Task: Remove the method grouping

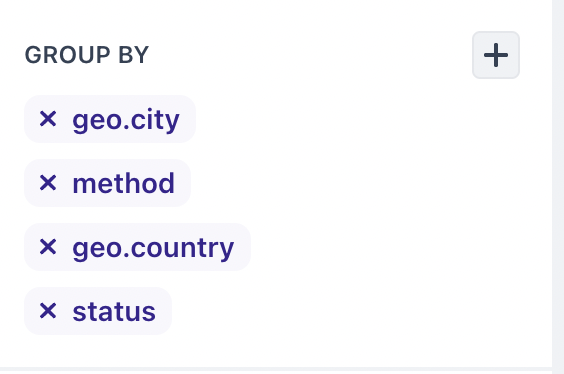Action: click(x=48, y=183)
